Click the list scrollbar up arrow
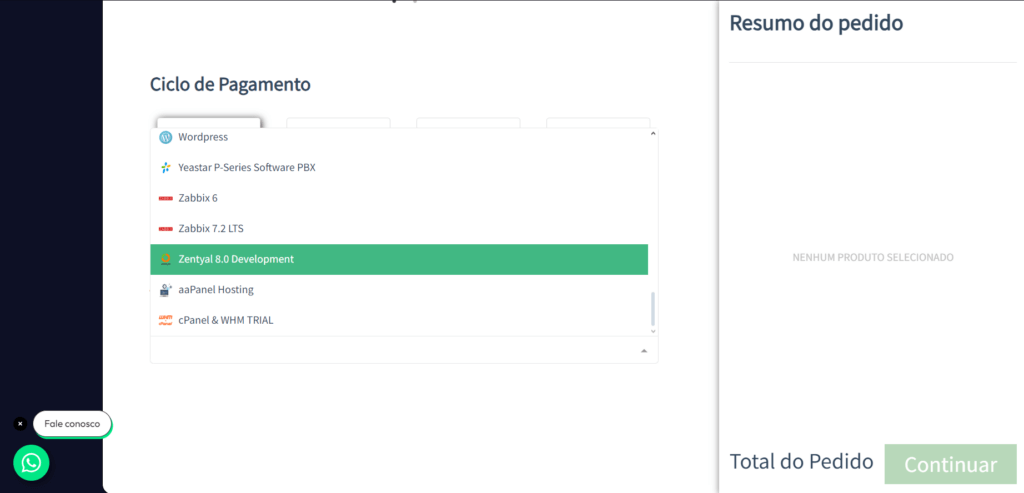1024x493 pixels. pos(652,134)
